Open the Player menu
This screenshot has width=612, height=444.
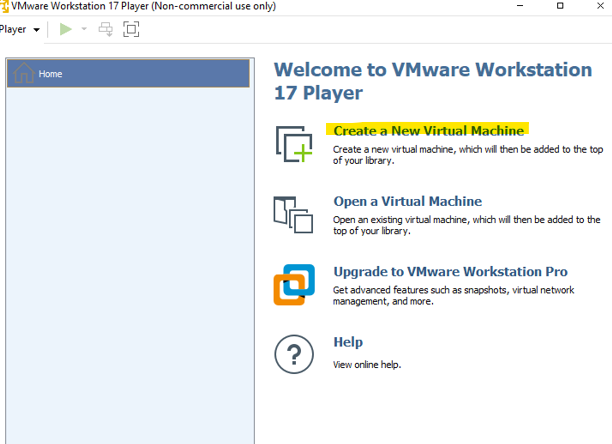click(14, 29)
